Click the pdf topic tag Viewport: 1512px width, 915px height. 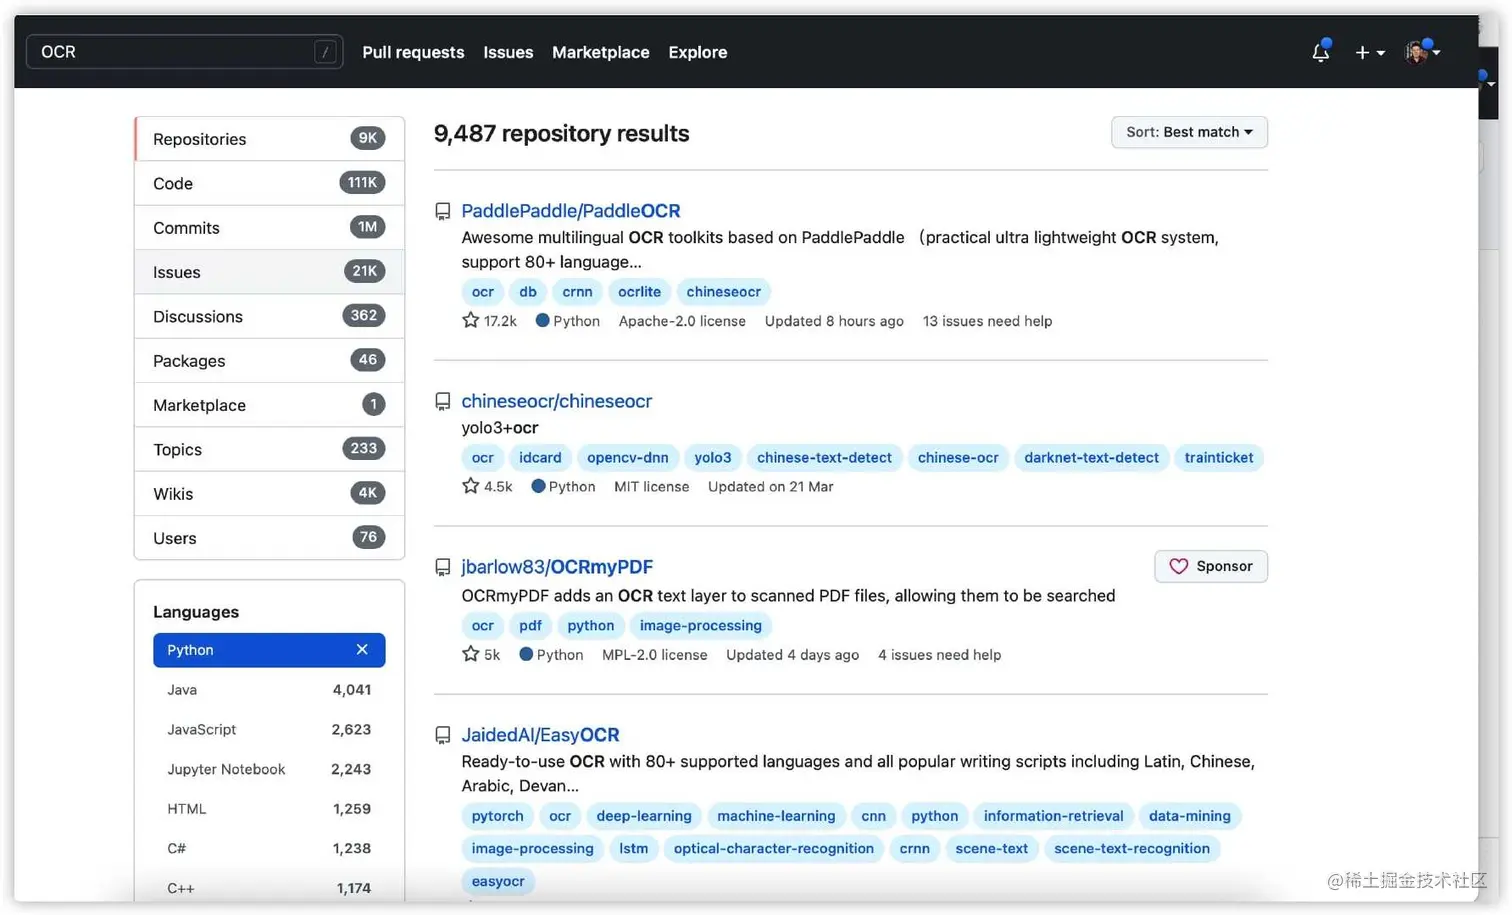click(530, 626)
